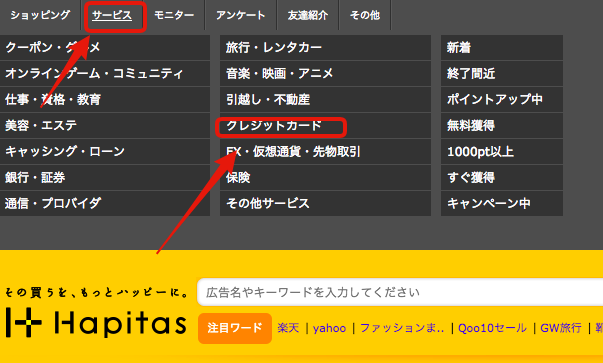Select FX・仮想通貨・先物取引 category
The width and height of the screenshot is (603, 363).
click(325, 152)
